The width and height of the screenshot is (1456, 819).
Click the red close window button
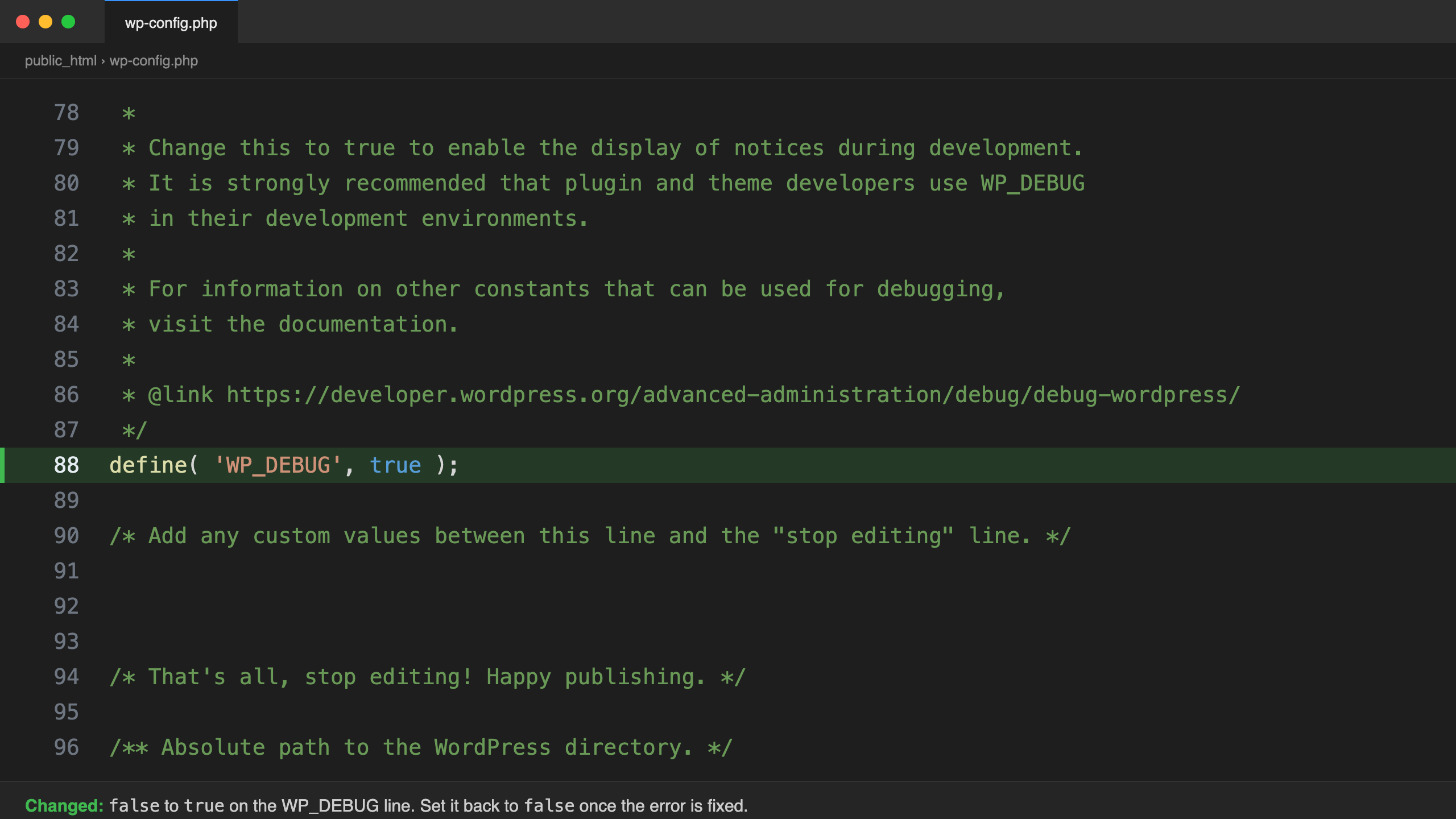tap(23, 22)
